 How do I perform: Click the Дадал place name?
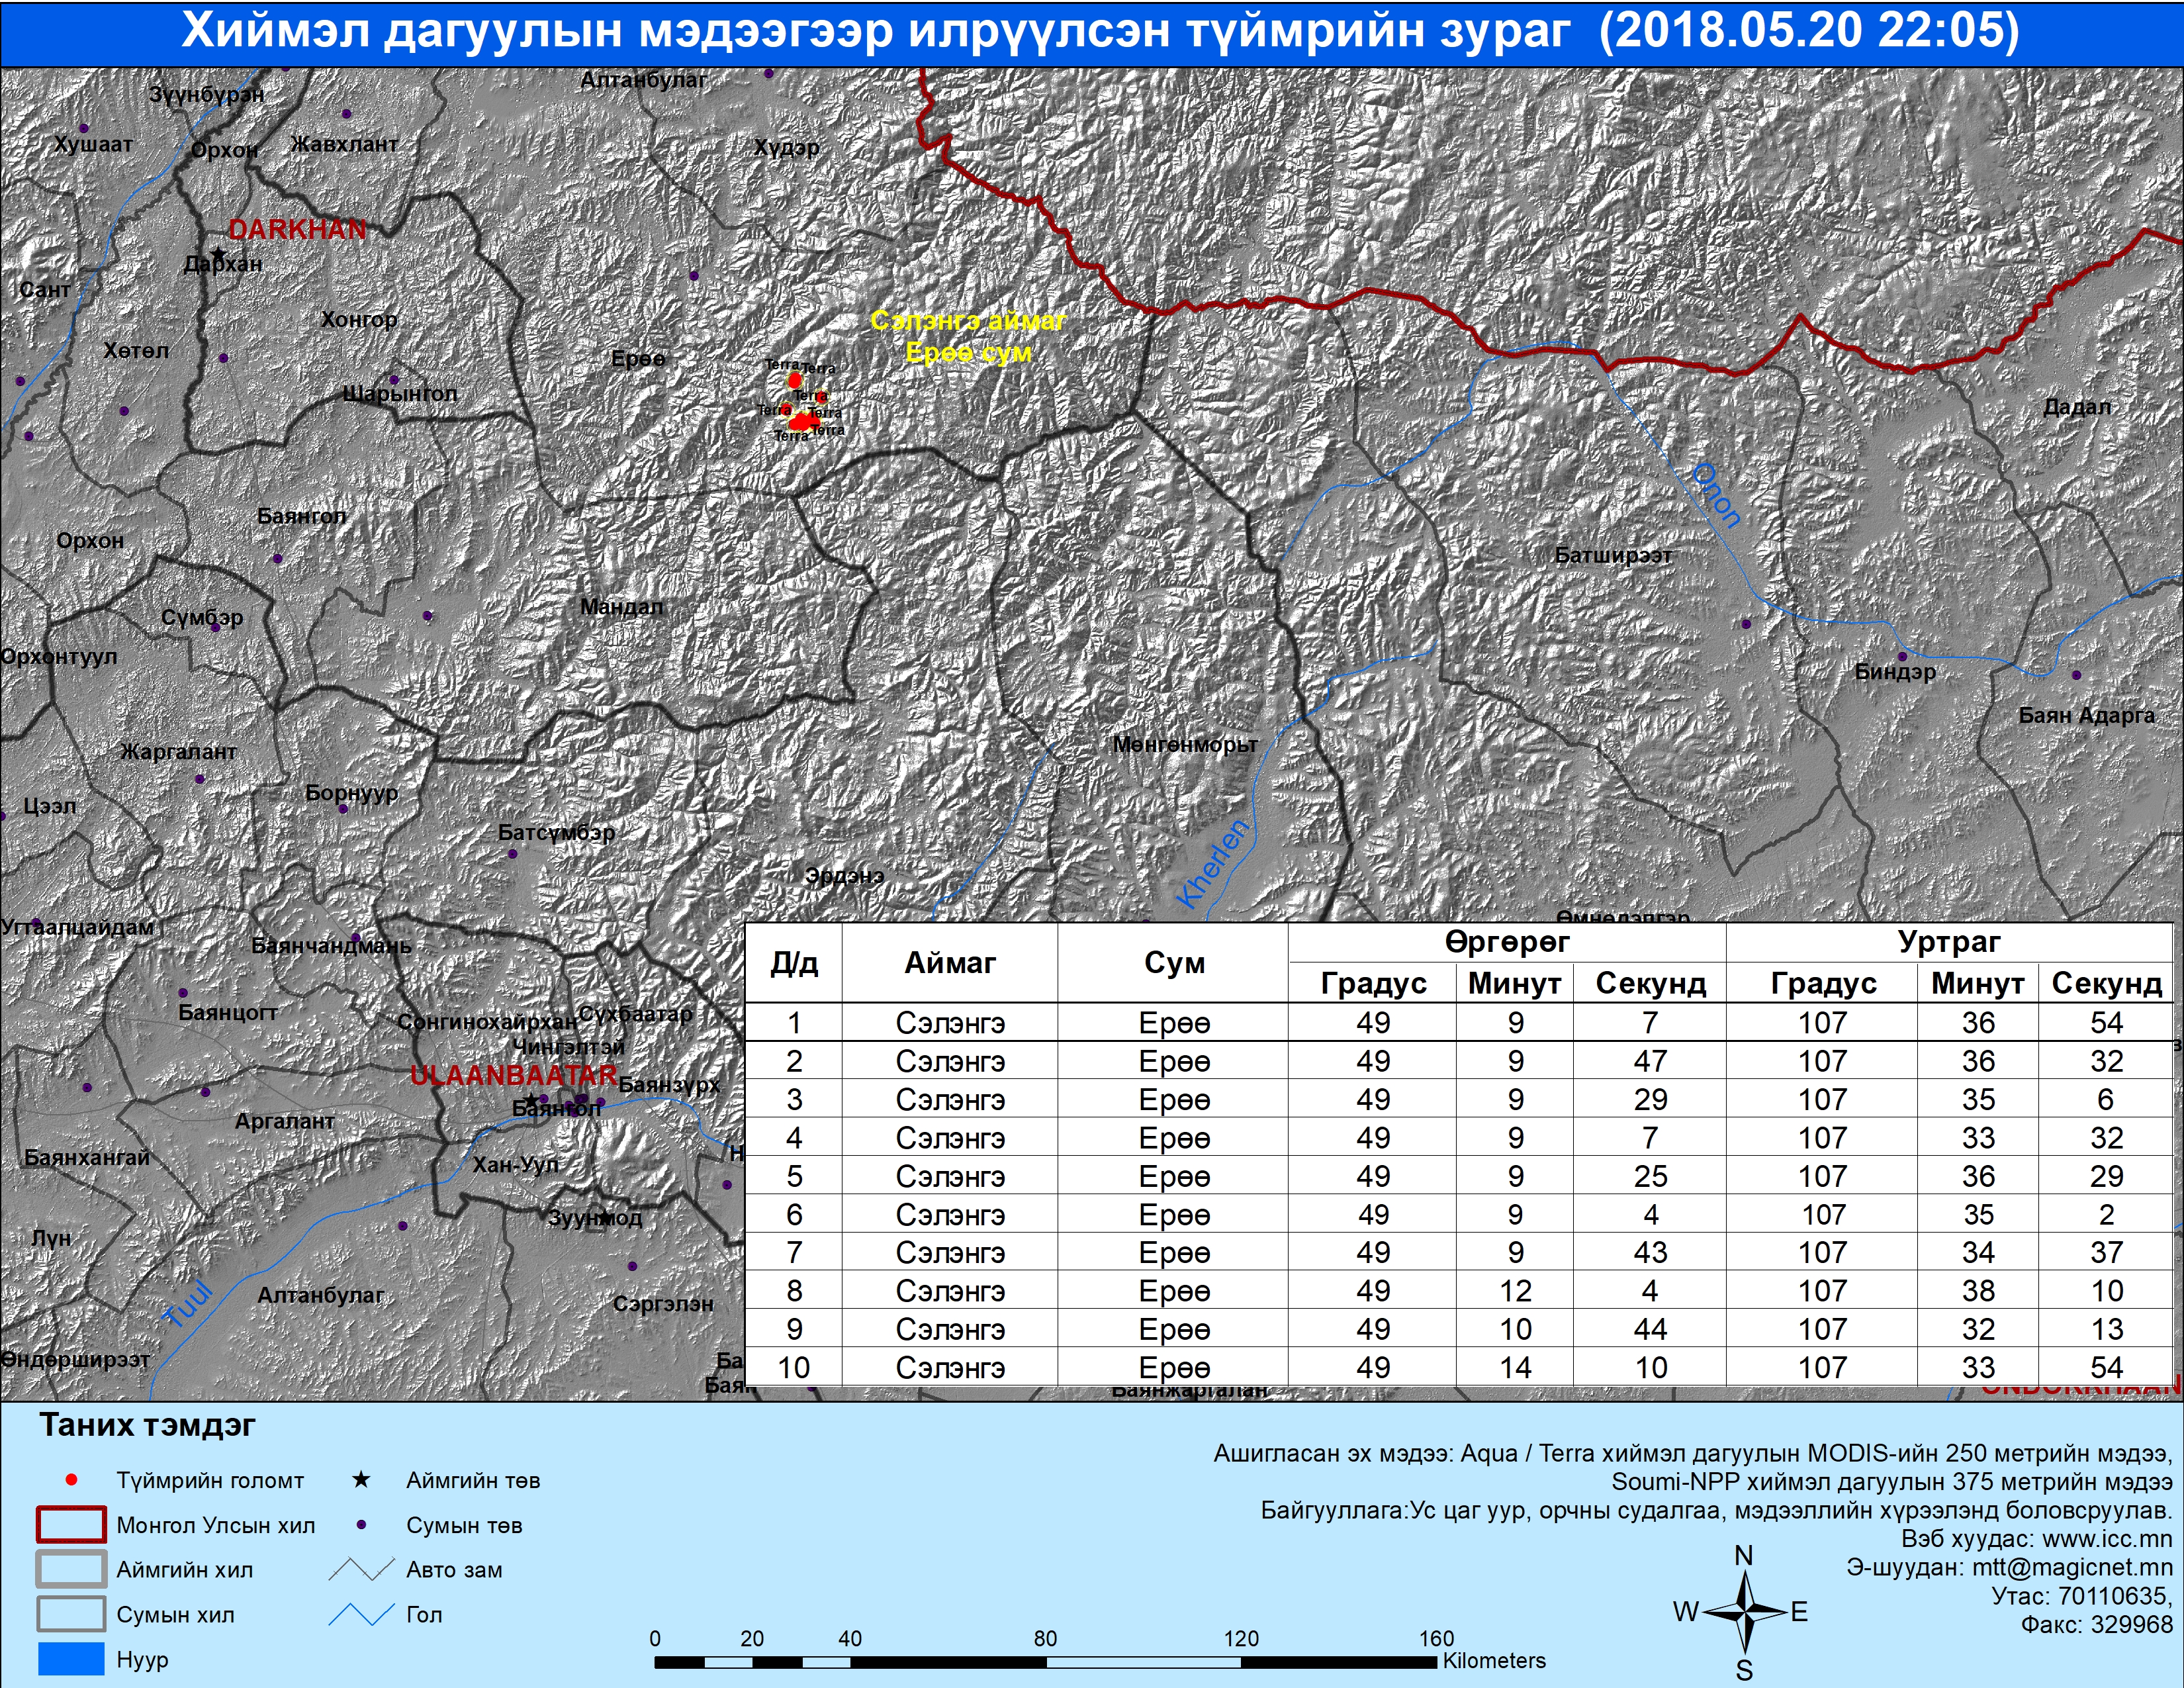(2077, 407)
